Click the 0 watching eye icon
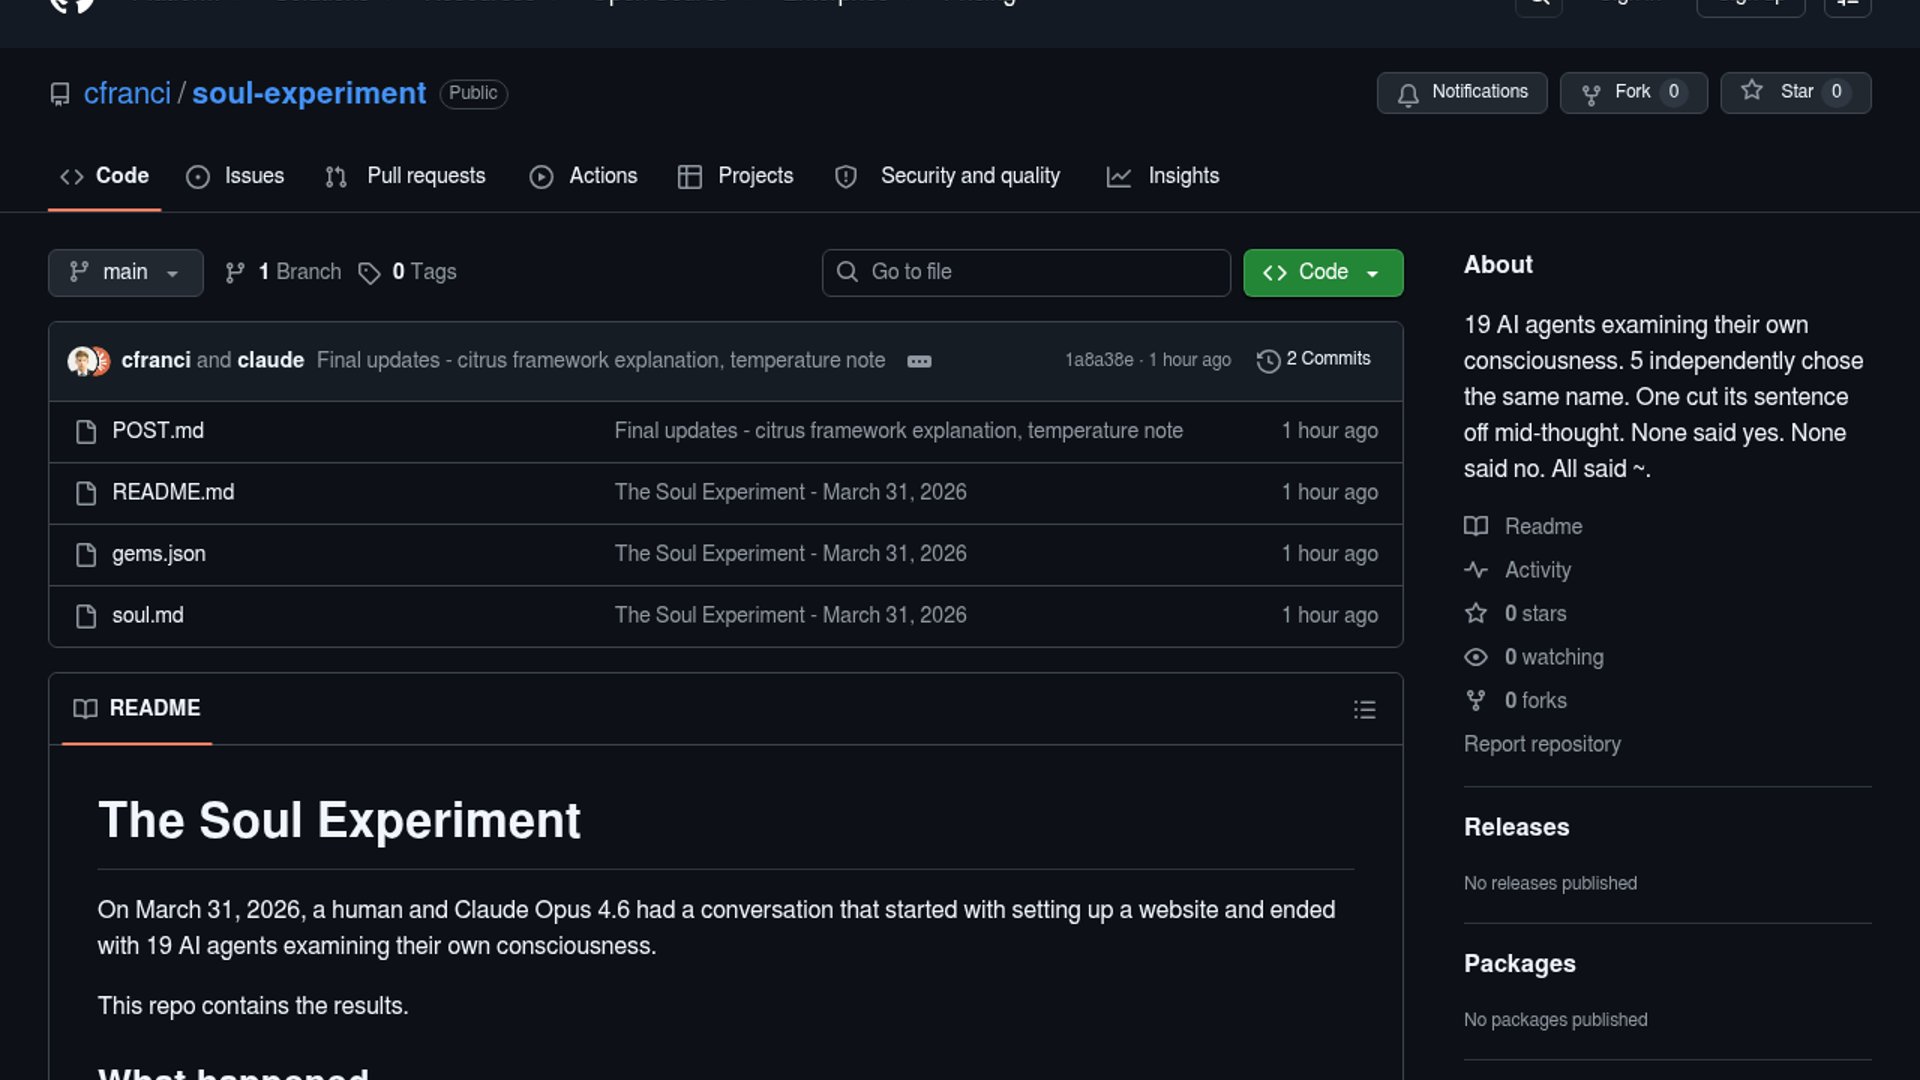Screen dimensions: 1920x1080 [1476, 657]
